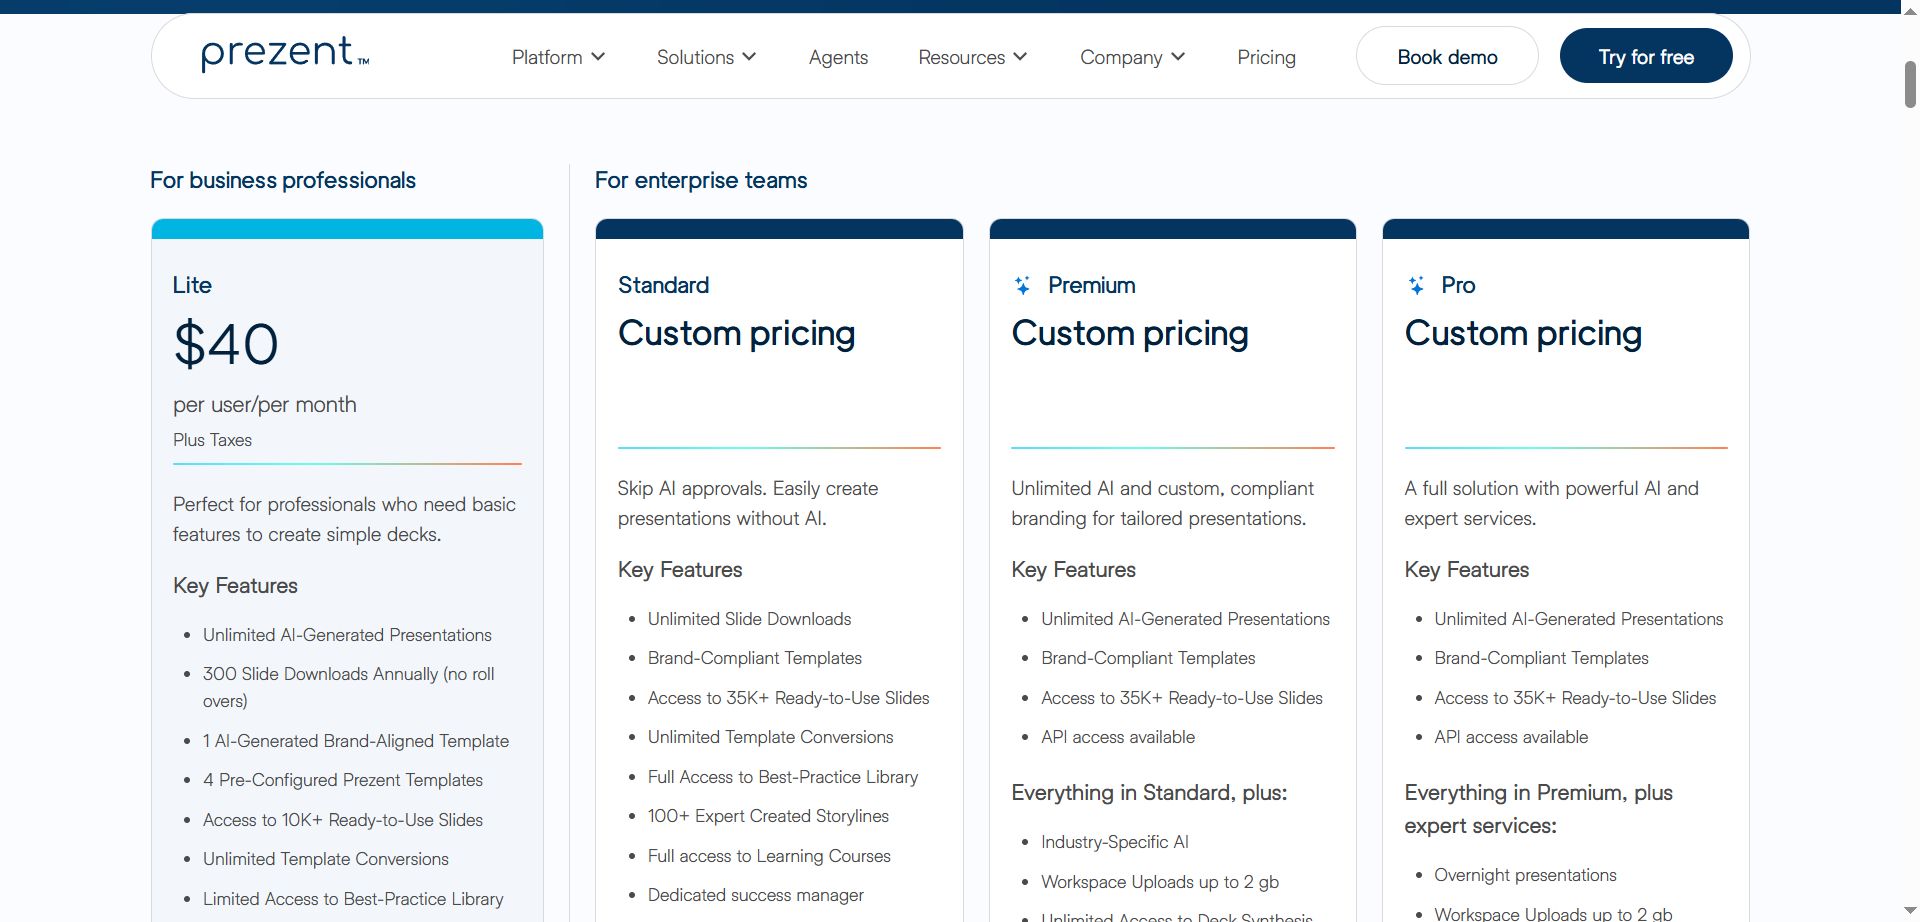Expand the Resources dropdown

click(x=972, y=57)
